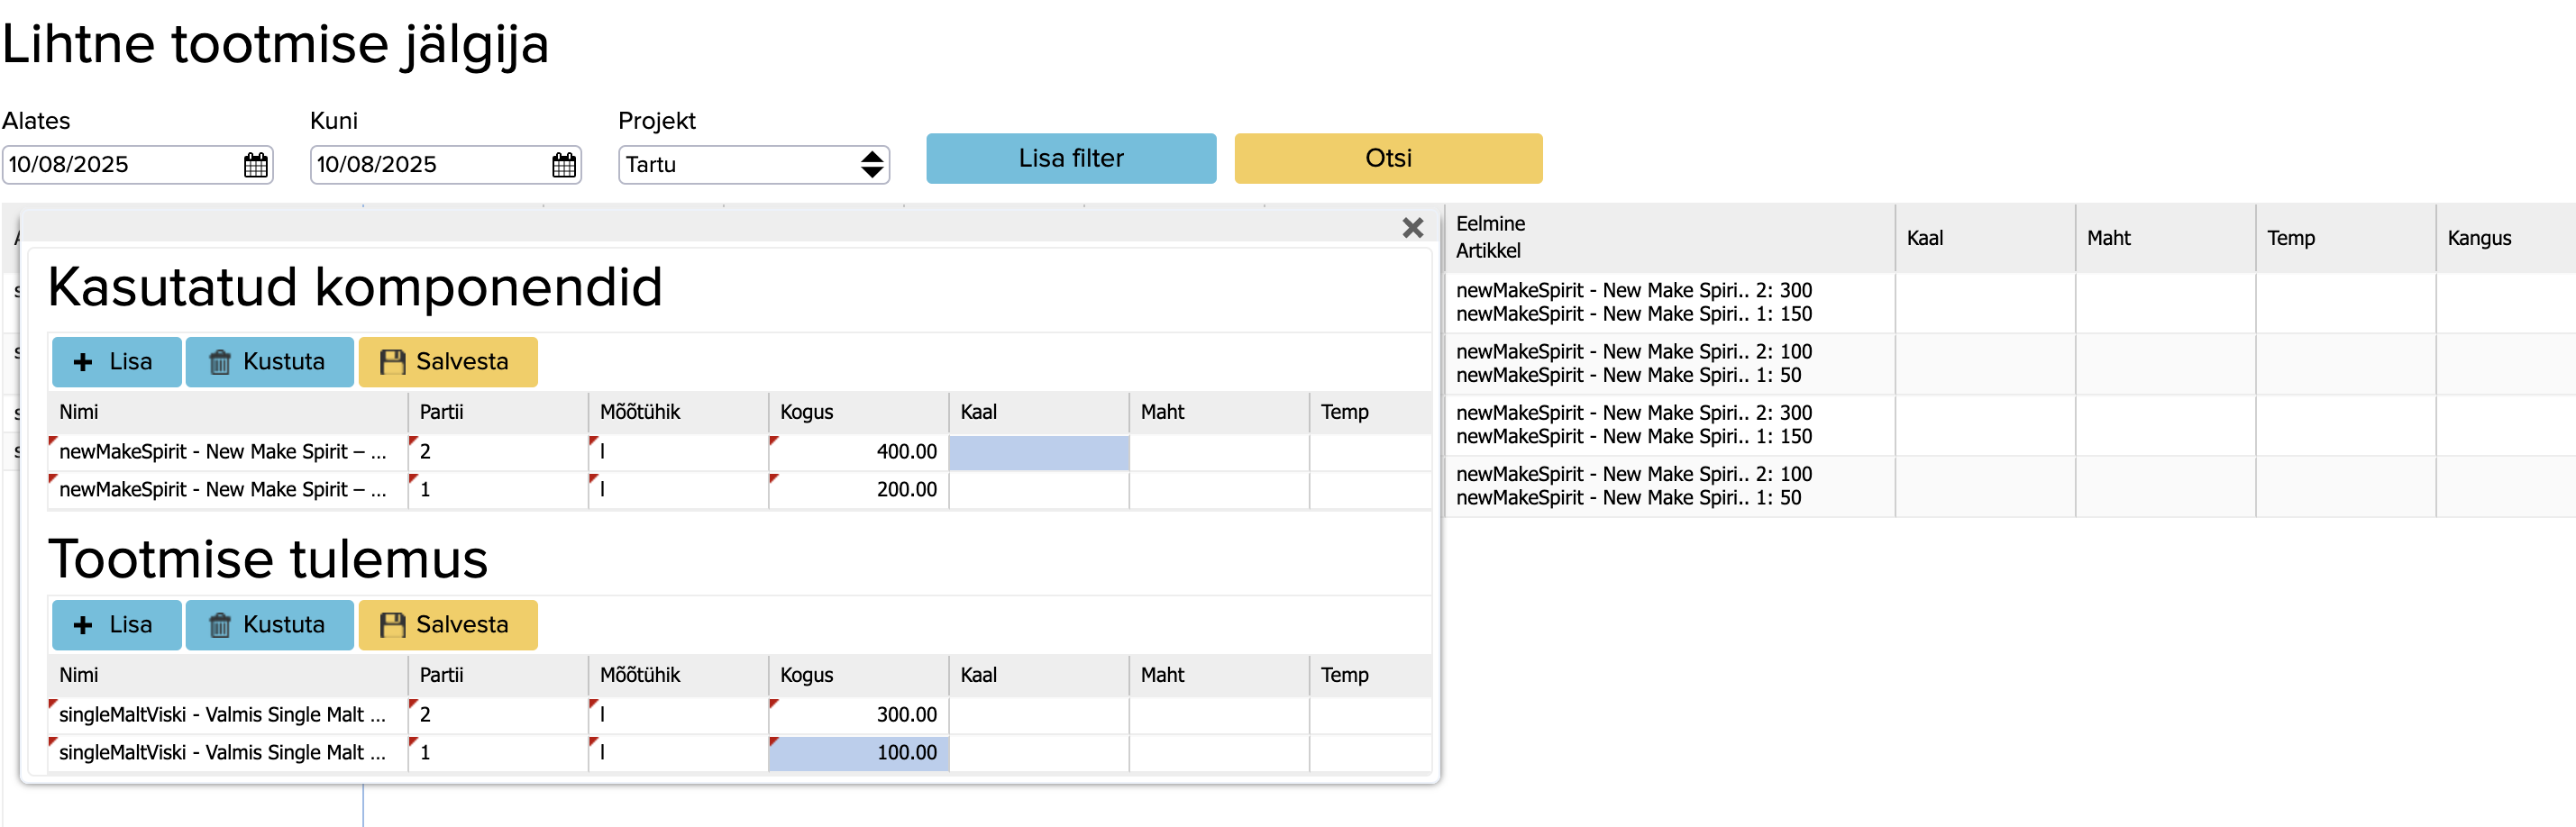The image size is (2576, 827).
Task: Click Lisa plus button under Kasutatud komponendid
Action: [x=116, y=362]
